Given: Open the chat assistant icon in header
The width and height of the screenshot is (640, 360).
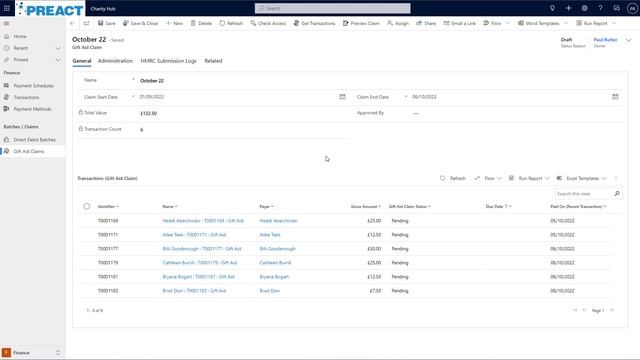Looking at the screenshot, I should [x=616, y=8].
